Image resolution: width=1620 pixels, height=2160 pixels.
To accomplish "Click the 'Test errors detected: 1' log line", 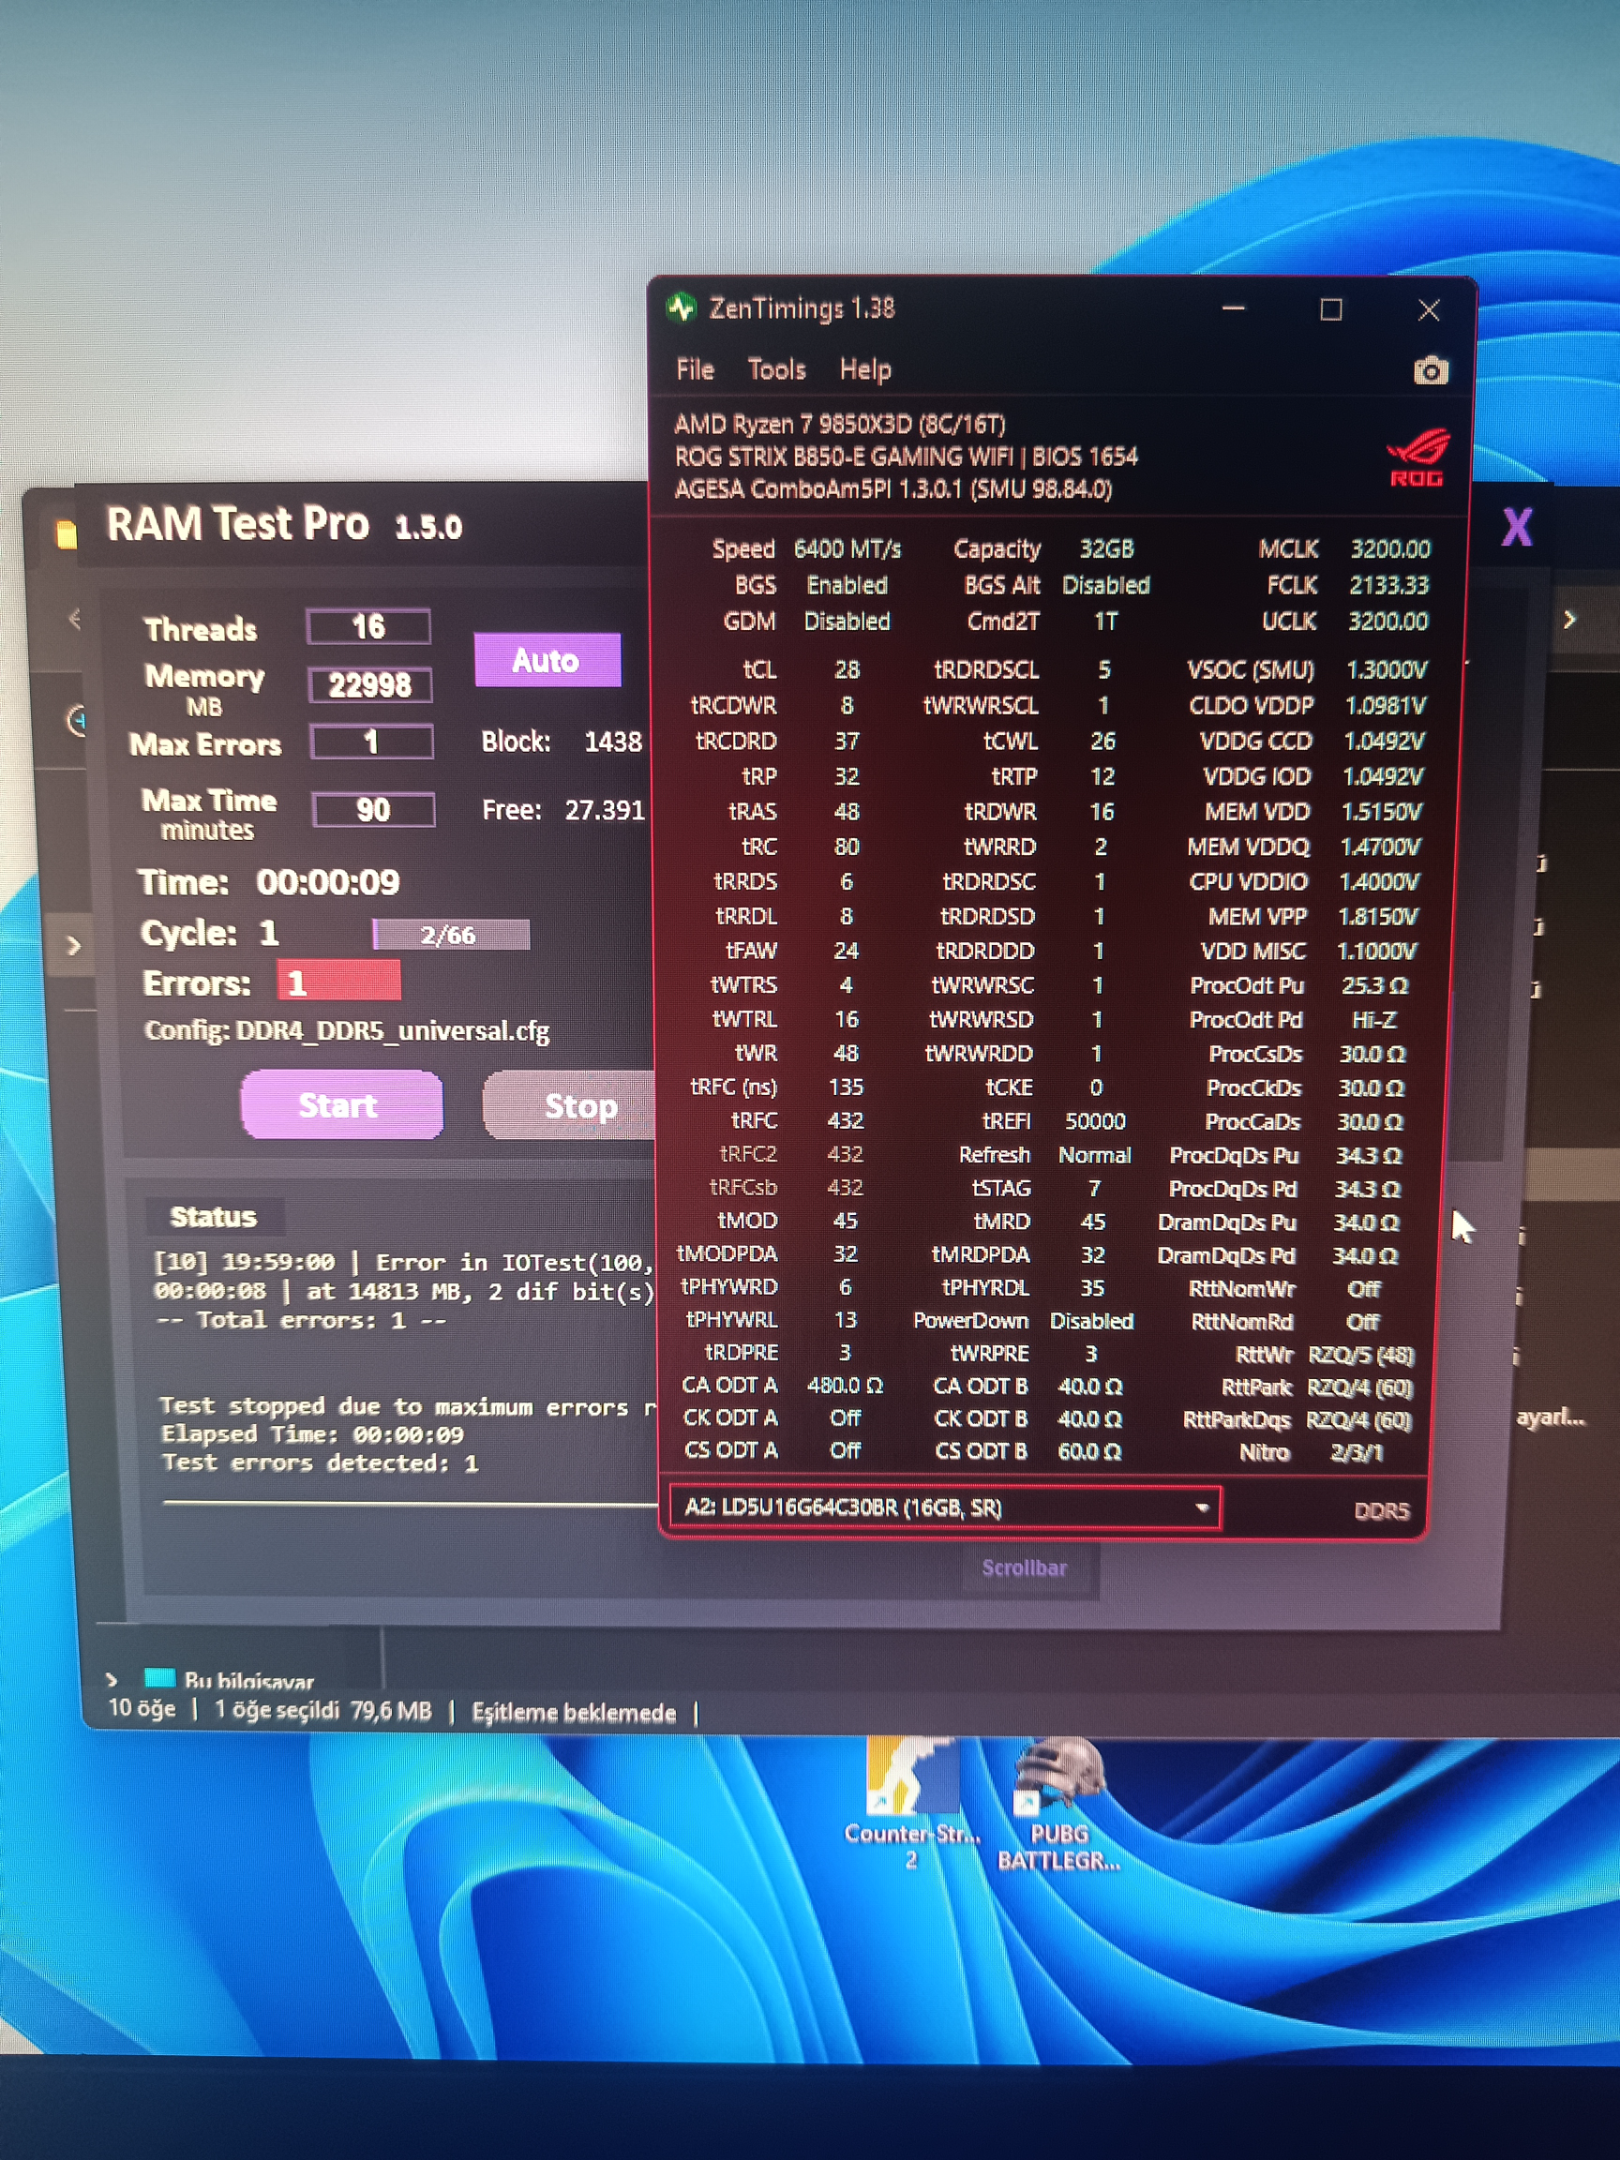I will pyautogui.click(x=320, y=1463).
